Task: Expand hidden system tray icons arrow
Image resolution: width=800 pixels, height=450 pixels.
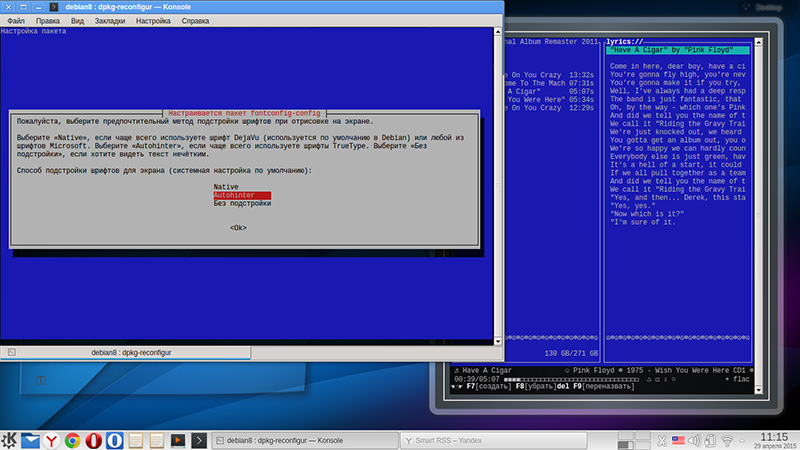Action: (x=742, y=441)
